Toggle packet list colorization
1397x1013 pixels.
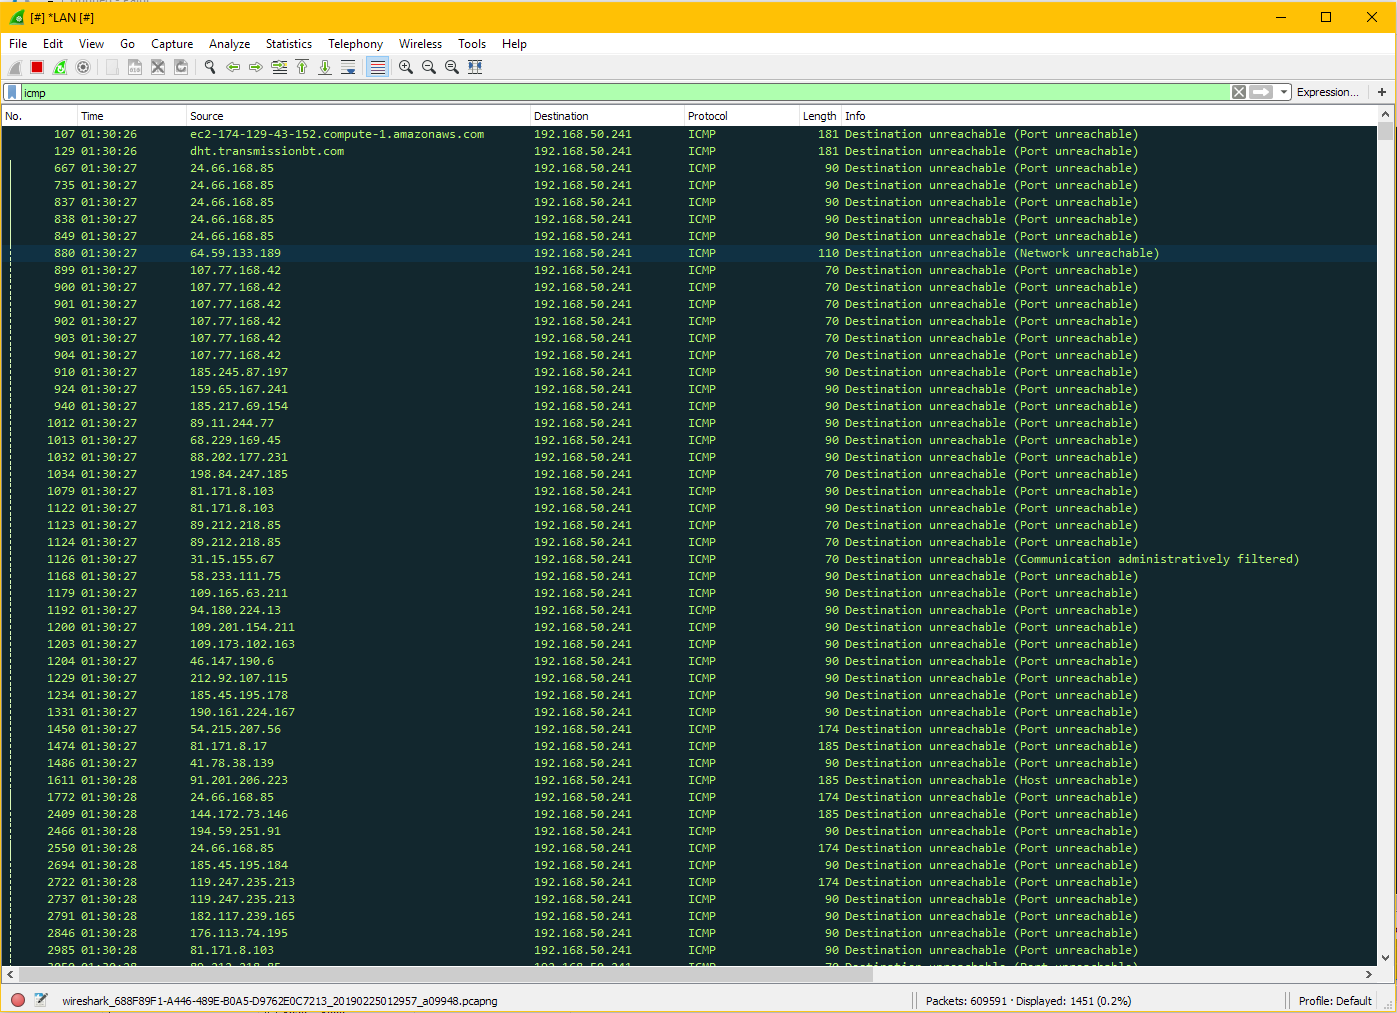pos(377,67)
